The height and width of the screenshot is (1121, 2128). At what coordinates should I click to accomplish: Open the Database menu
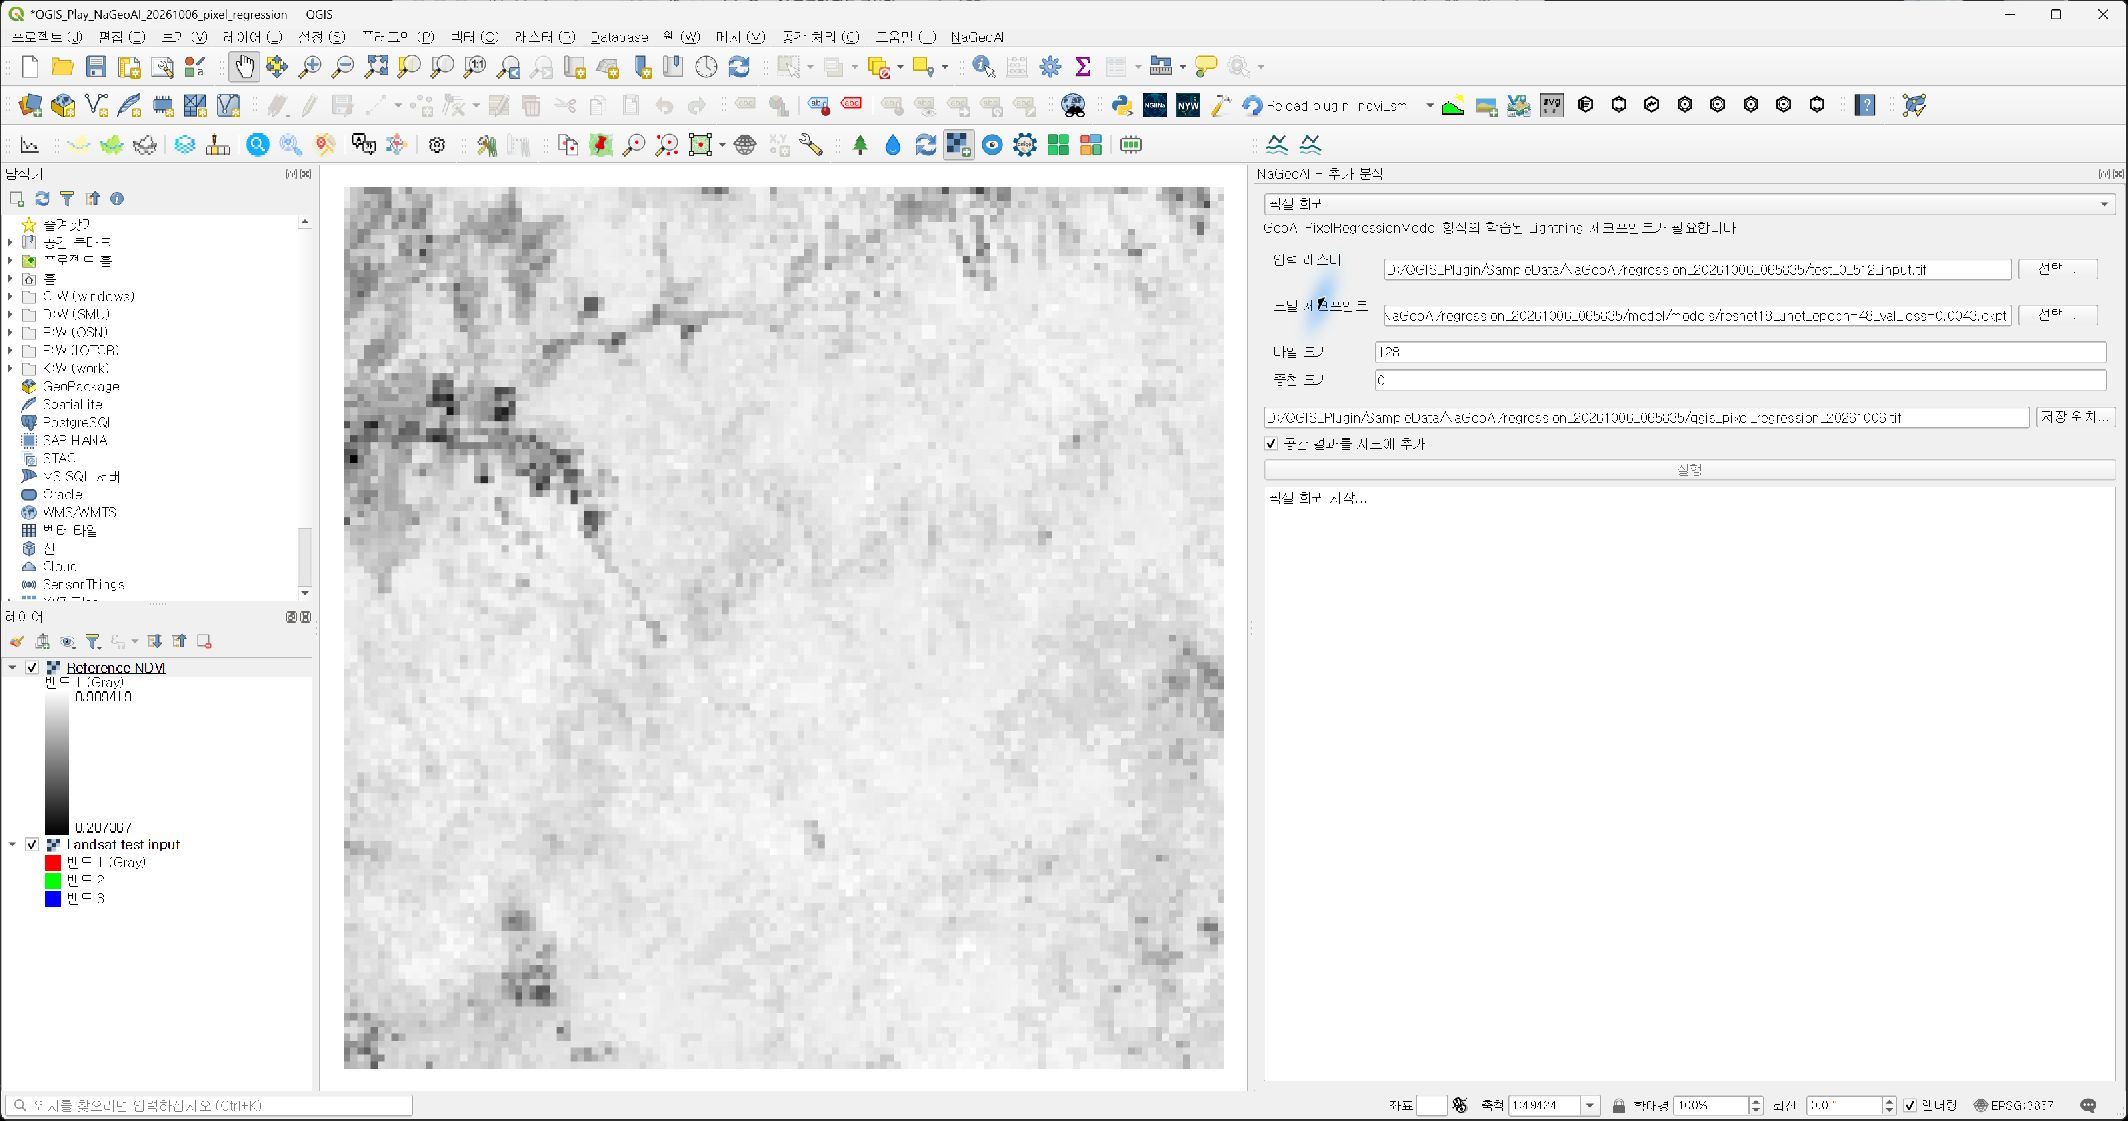[x=619, y=37]
